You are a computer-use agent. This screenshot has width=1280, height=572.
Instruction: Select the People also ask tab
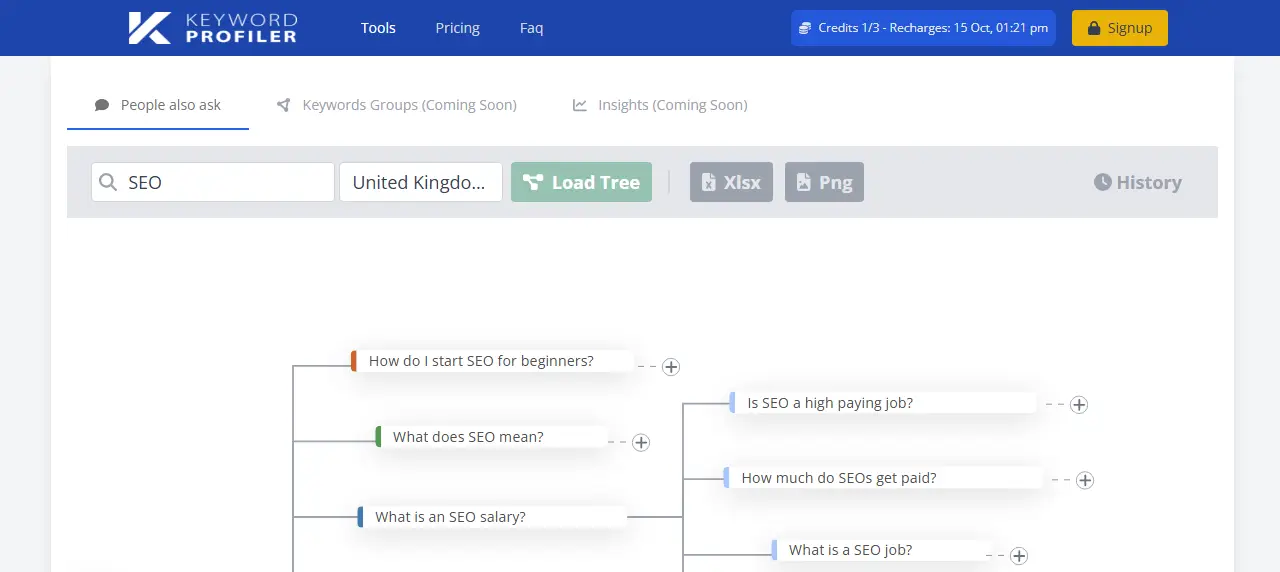point(158,105)
